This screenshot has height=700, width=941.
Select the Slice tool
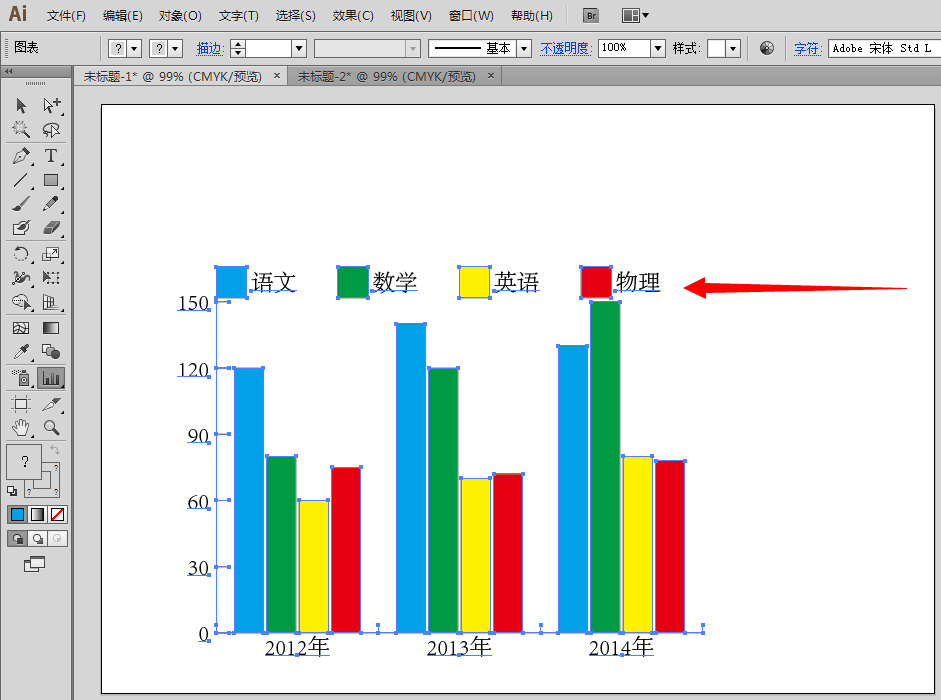coord(52,404)
